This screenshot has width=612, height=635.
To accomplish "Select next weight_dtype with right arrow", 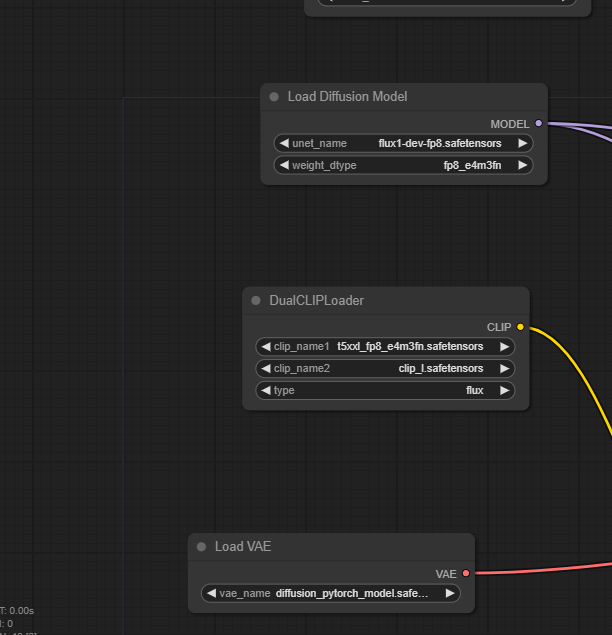I will [522, 165].
